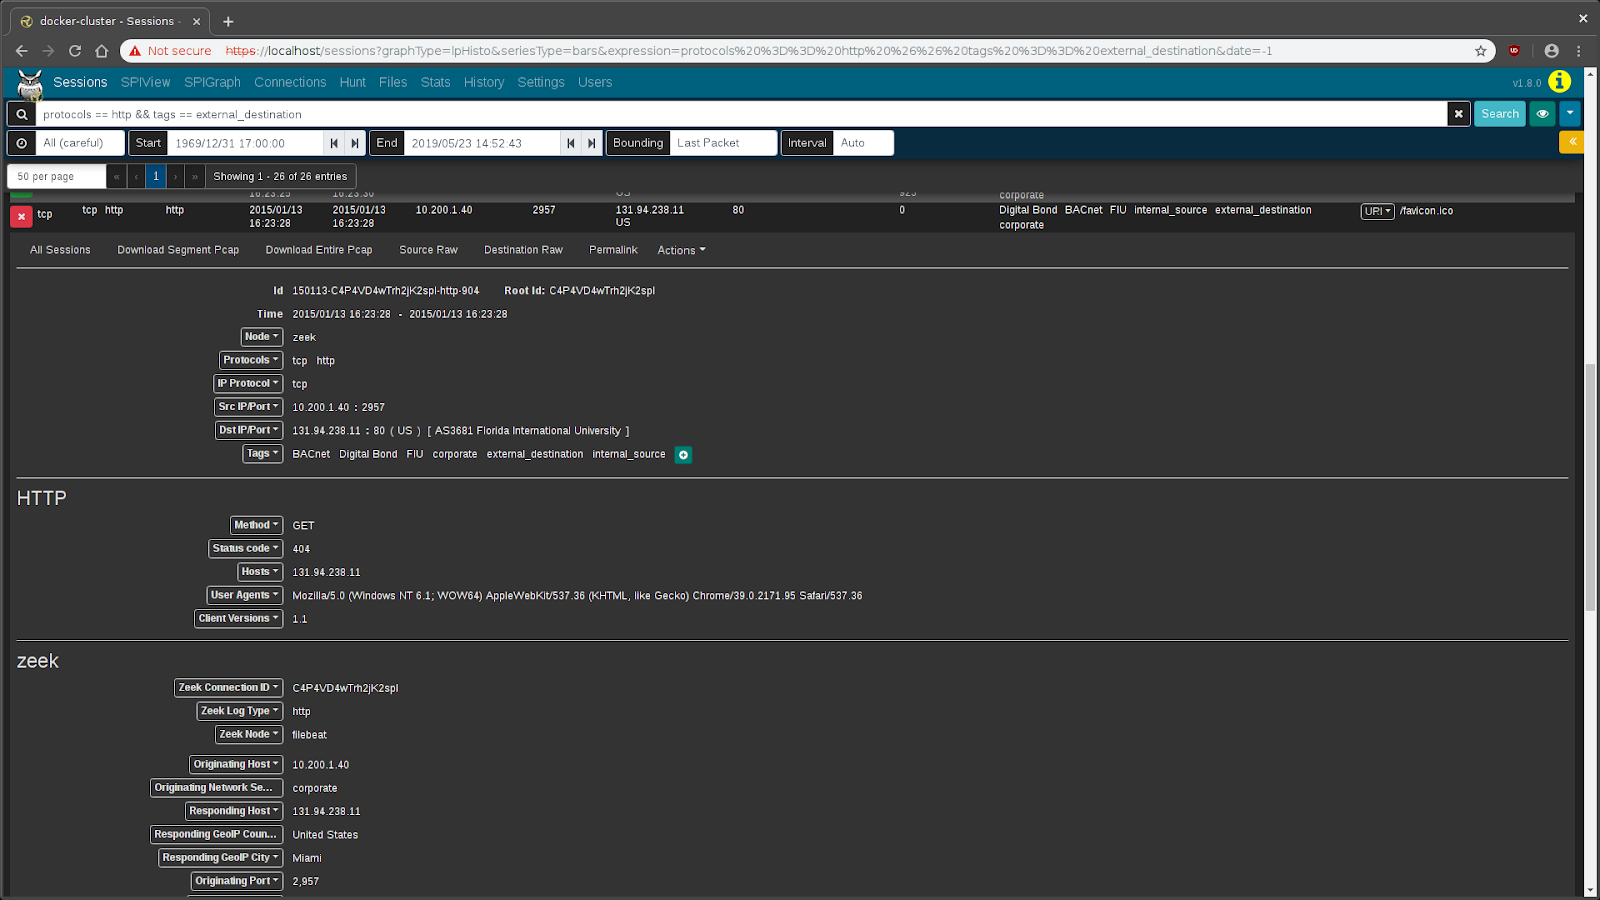Click the clock icon in the time panel

click(21, 143)
